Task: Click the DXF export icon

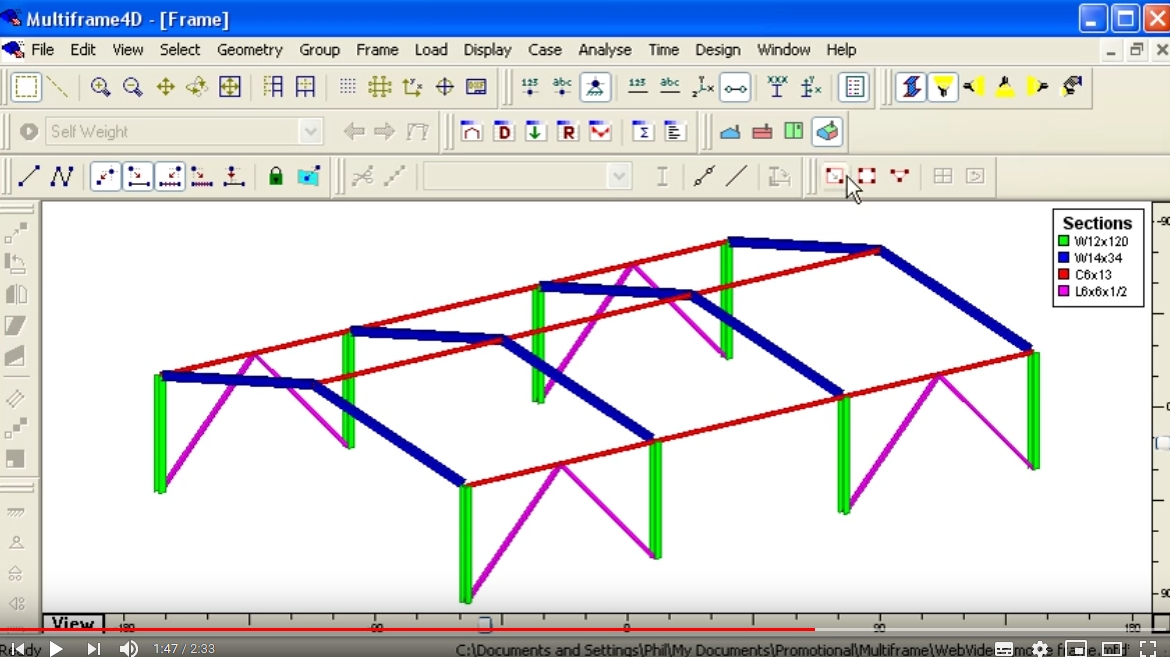Action: tap(476, 87)
